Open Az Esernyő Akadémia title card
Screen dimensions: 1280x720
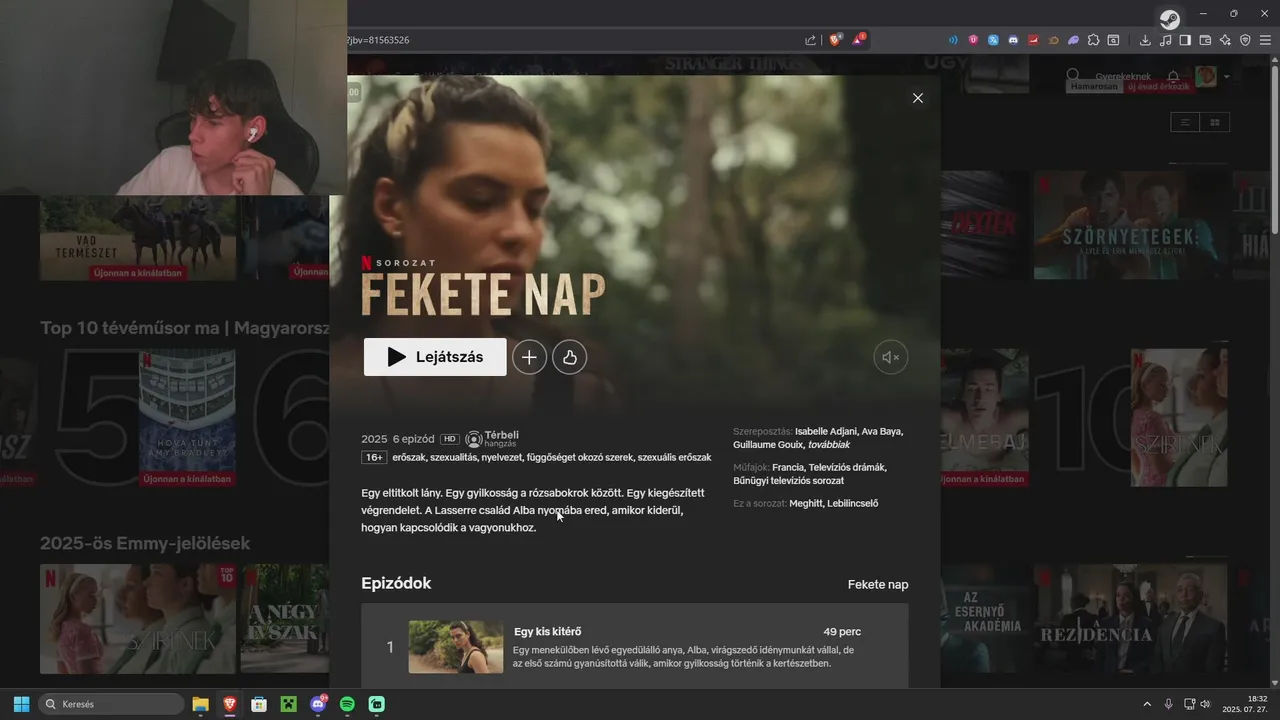point(985,619)
